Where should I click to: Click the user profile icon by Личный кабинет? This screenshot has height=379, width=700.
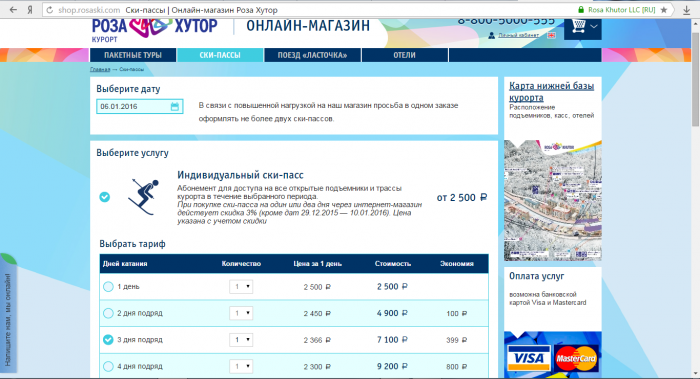(492, 35)
